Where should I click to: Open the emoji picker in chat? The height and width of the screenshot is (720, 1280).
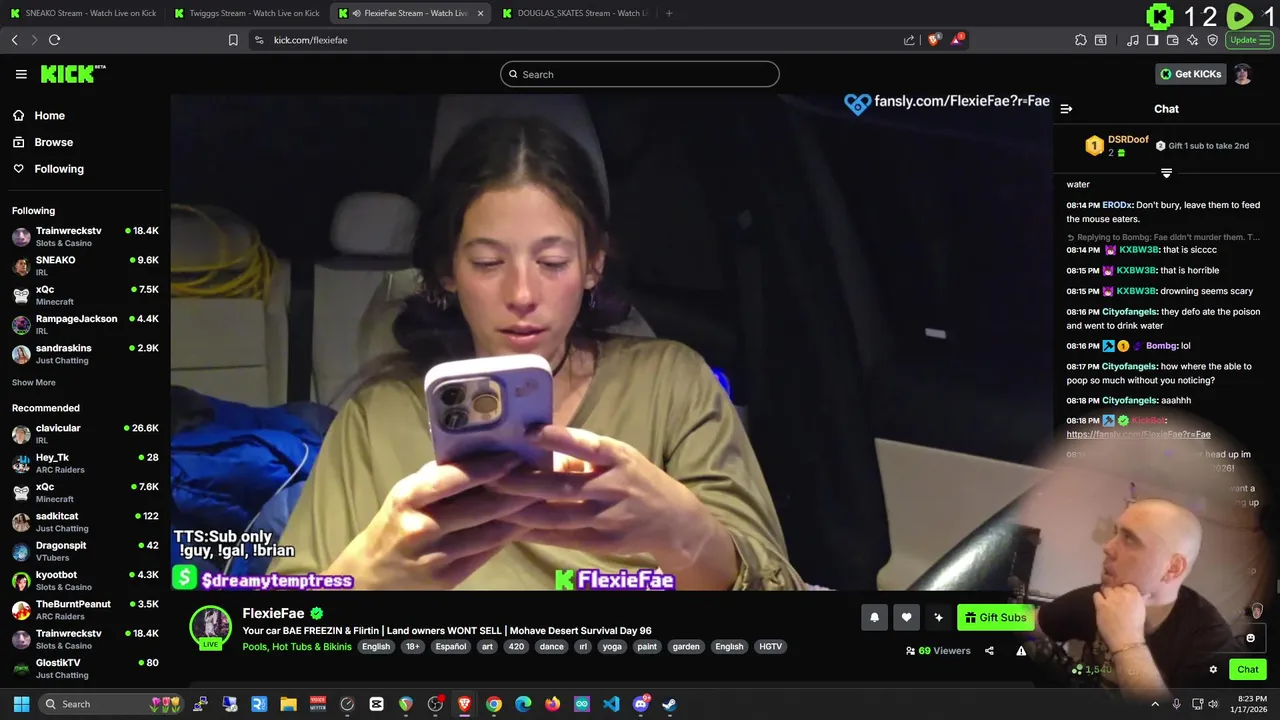[x=1250, y=638]
